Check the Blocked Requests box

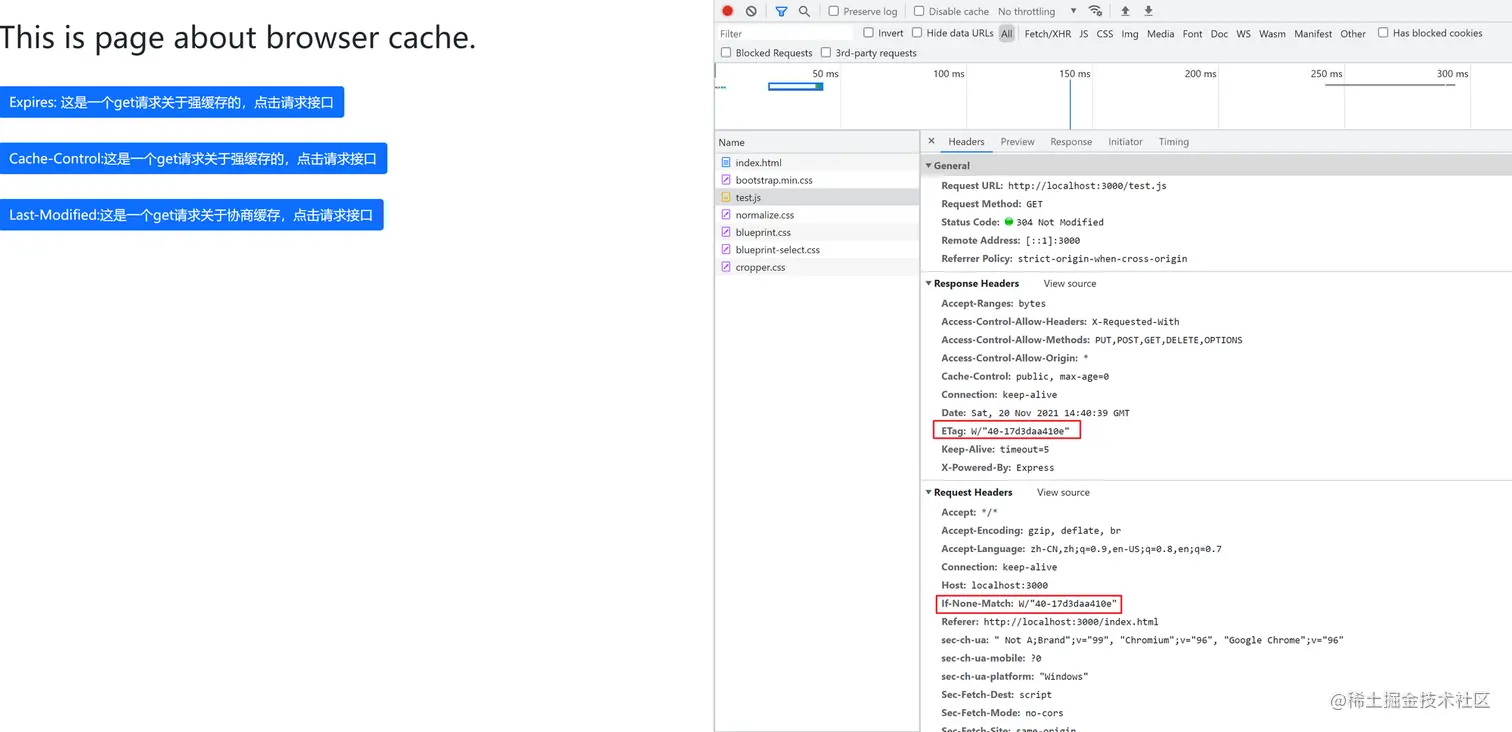726,53
